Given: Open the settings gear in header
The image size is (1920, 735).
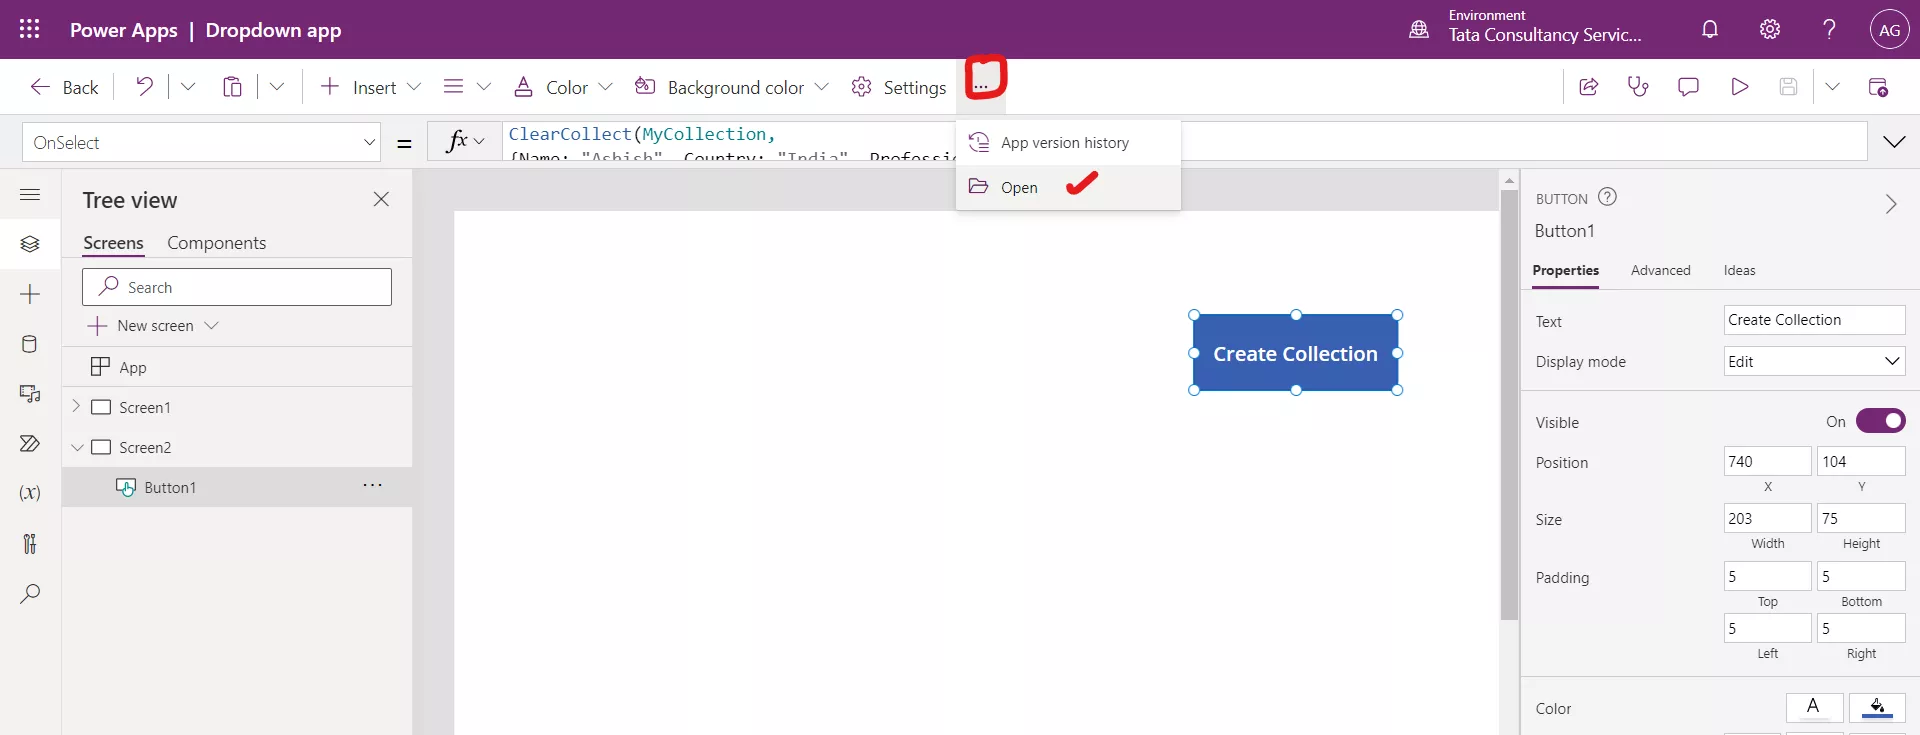Looking at the screenshot, I should 1770,29.
